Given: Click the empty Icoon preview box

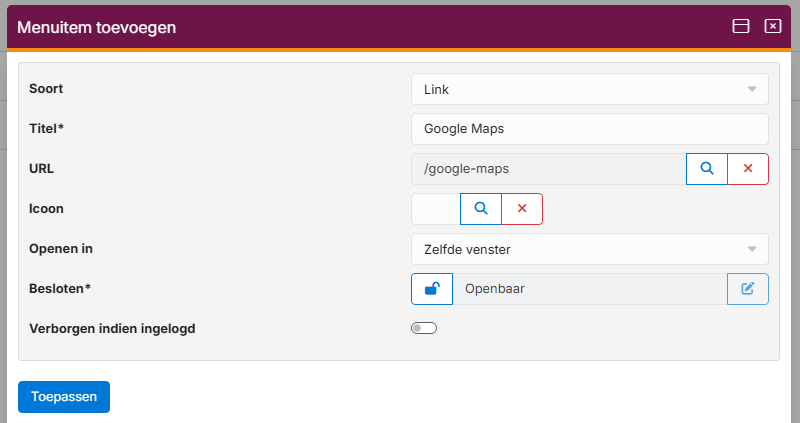Looking at the screenshot, I should click(435, 209).
